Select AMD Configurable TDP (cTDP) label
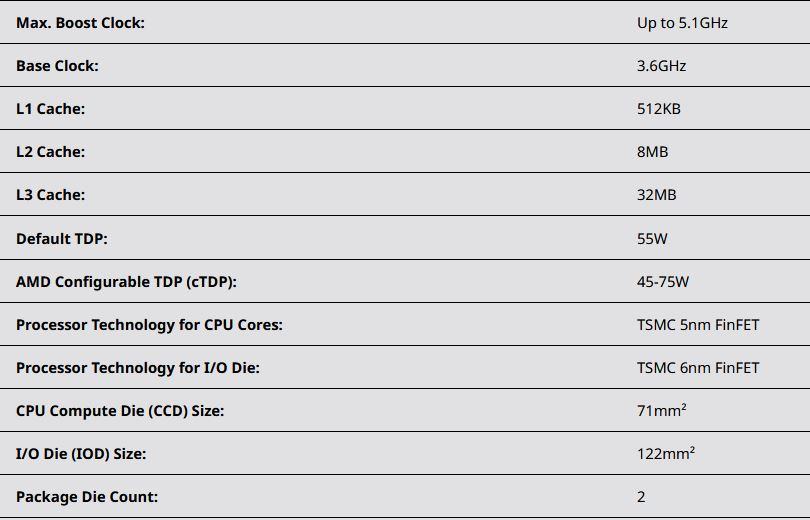The width and height of the screenshot is (810, 520). coord(126,282)
